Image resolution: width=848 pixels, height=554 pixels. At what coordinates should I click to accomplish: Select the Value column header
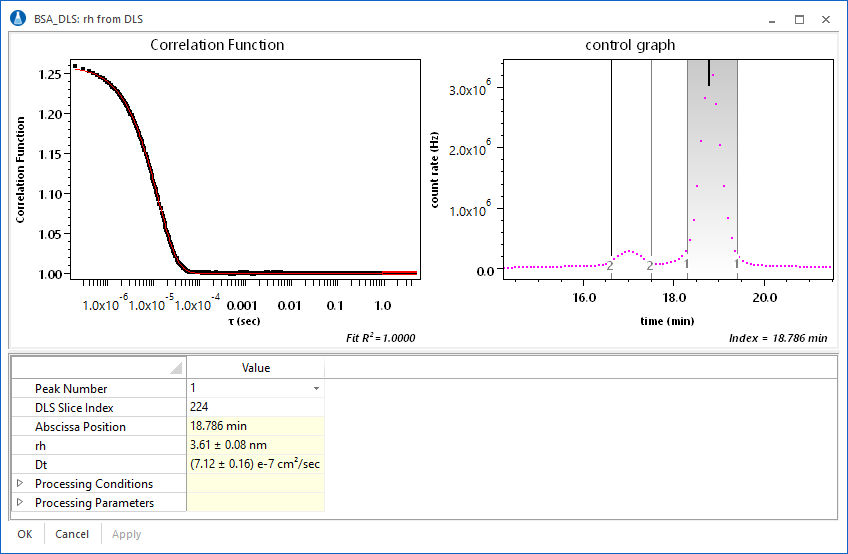point(256,368)
